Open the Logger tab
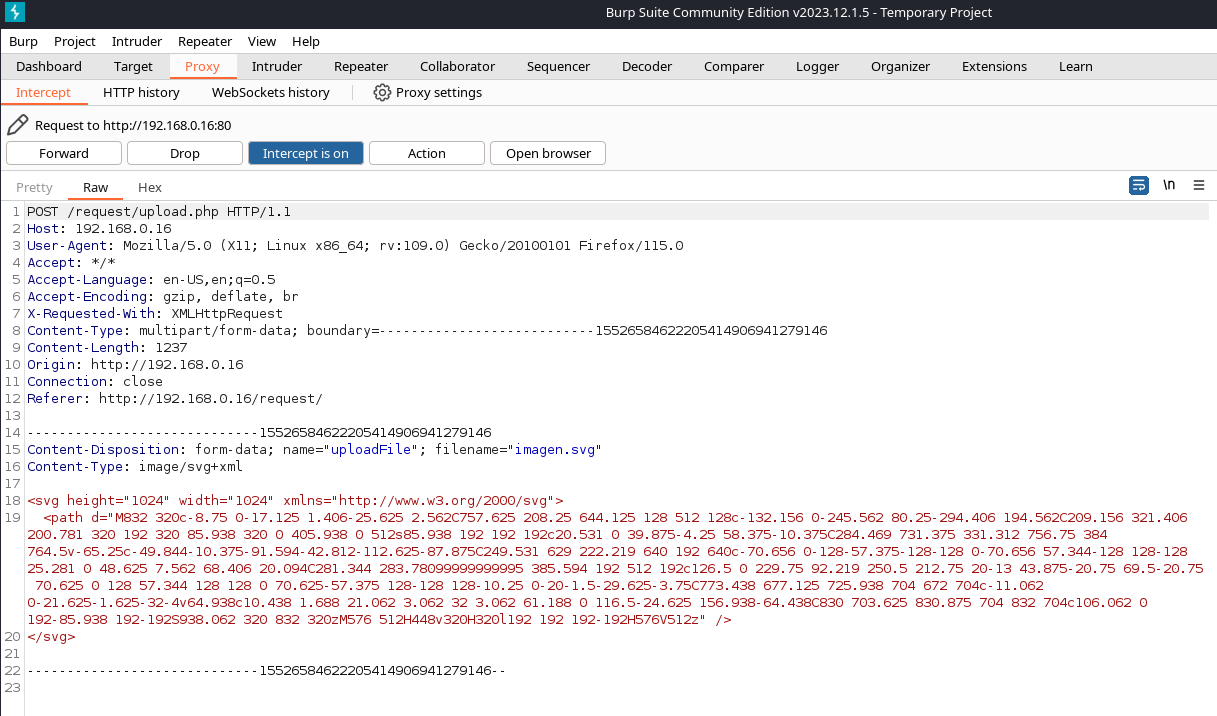Viewport: 1217px width, 716px height. click(x=818, y=66)
